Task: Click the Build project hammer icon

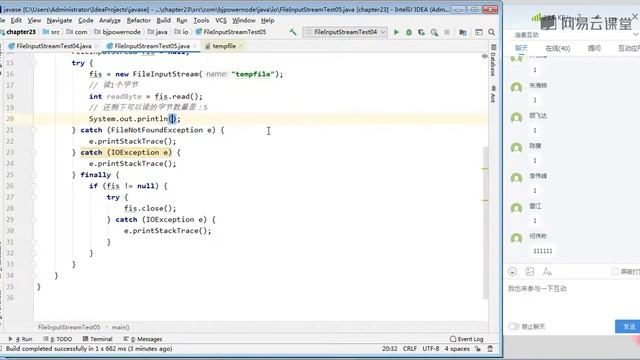Action: click(x=293, y=32)
